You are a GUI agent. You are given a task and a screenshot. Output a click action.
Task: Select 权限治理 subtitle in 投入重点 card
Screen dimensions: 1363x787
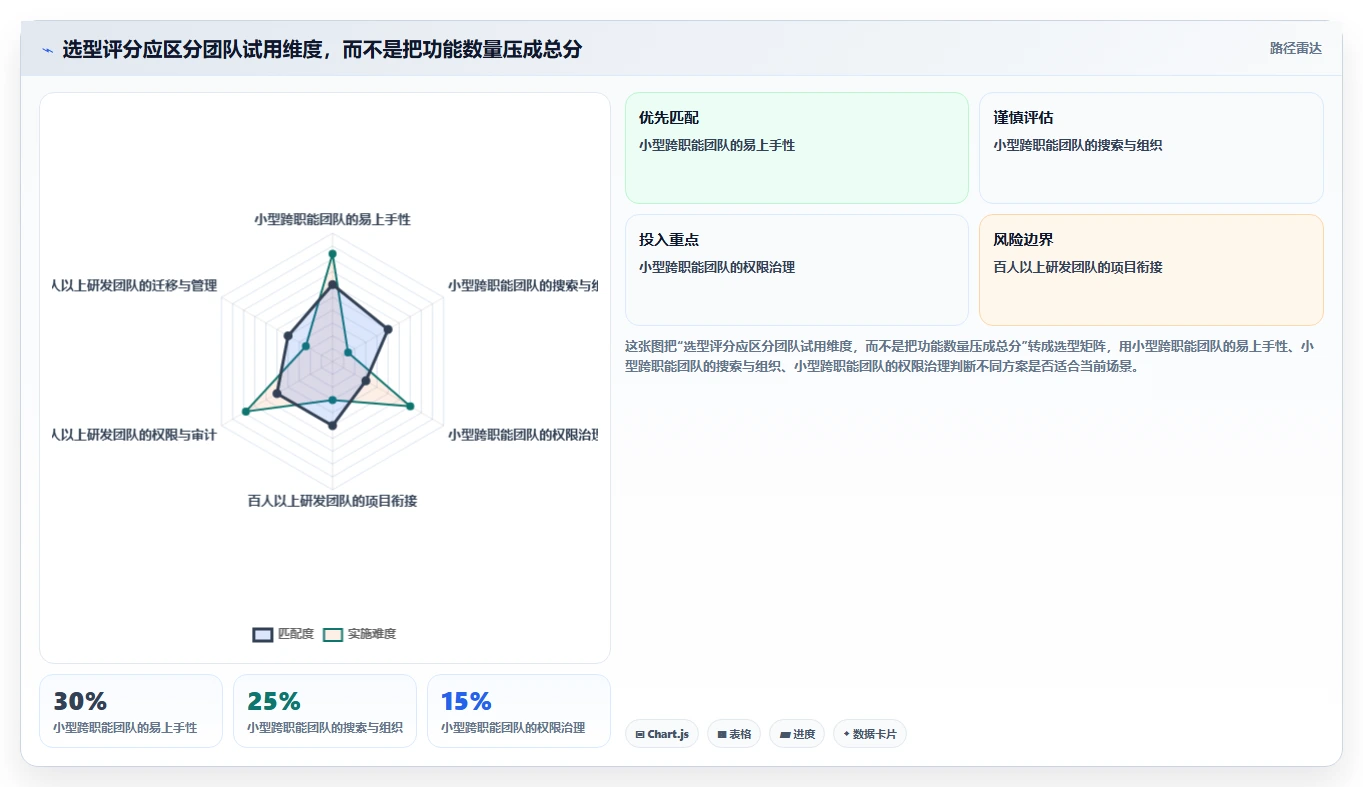(x=717, y=267)
